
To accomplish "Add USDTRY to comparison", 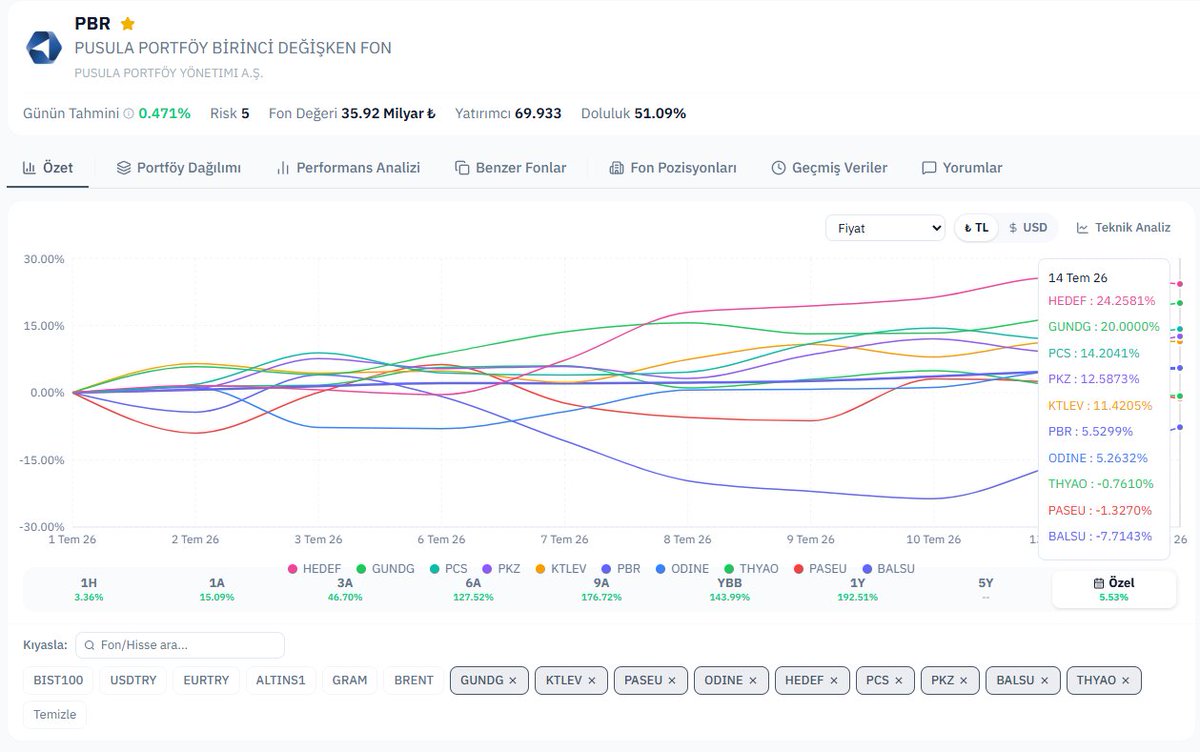I will click(x=133, y=680).
